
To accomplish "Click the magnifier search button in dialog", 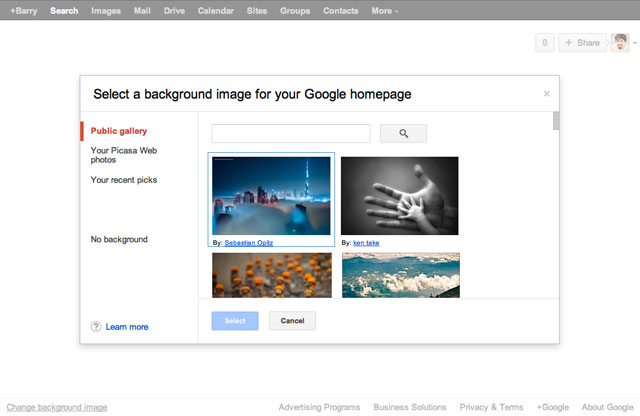I will [403, 133].
